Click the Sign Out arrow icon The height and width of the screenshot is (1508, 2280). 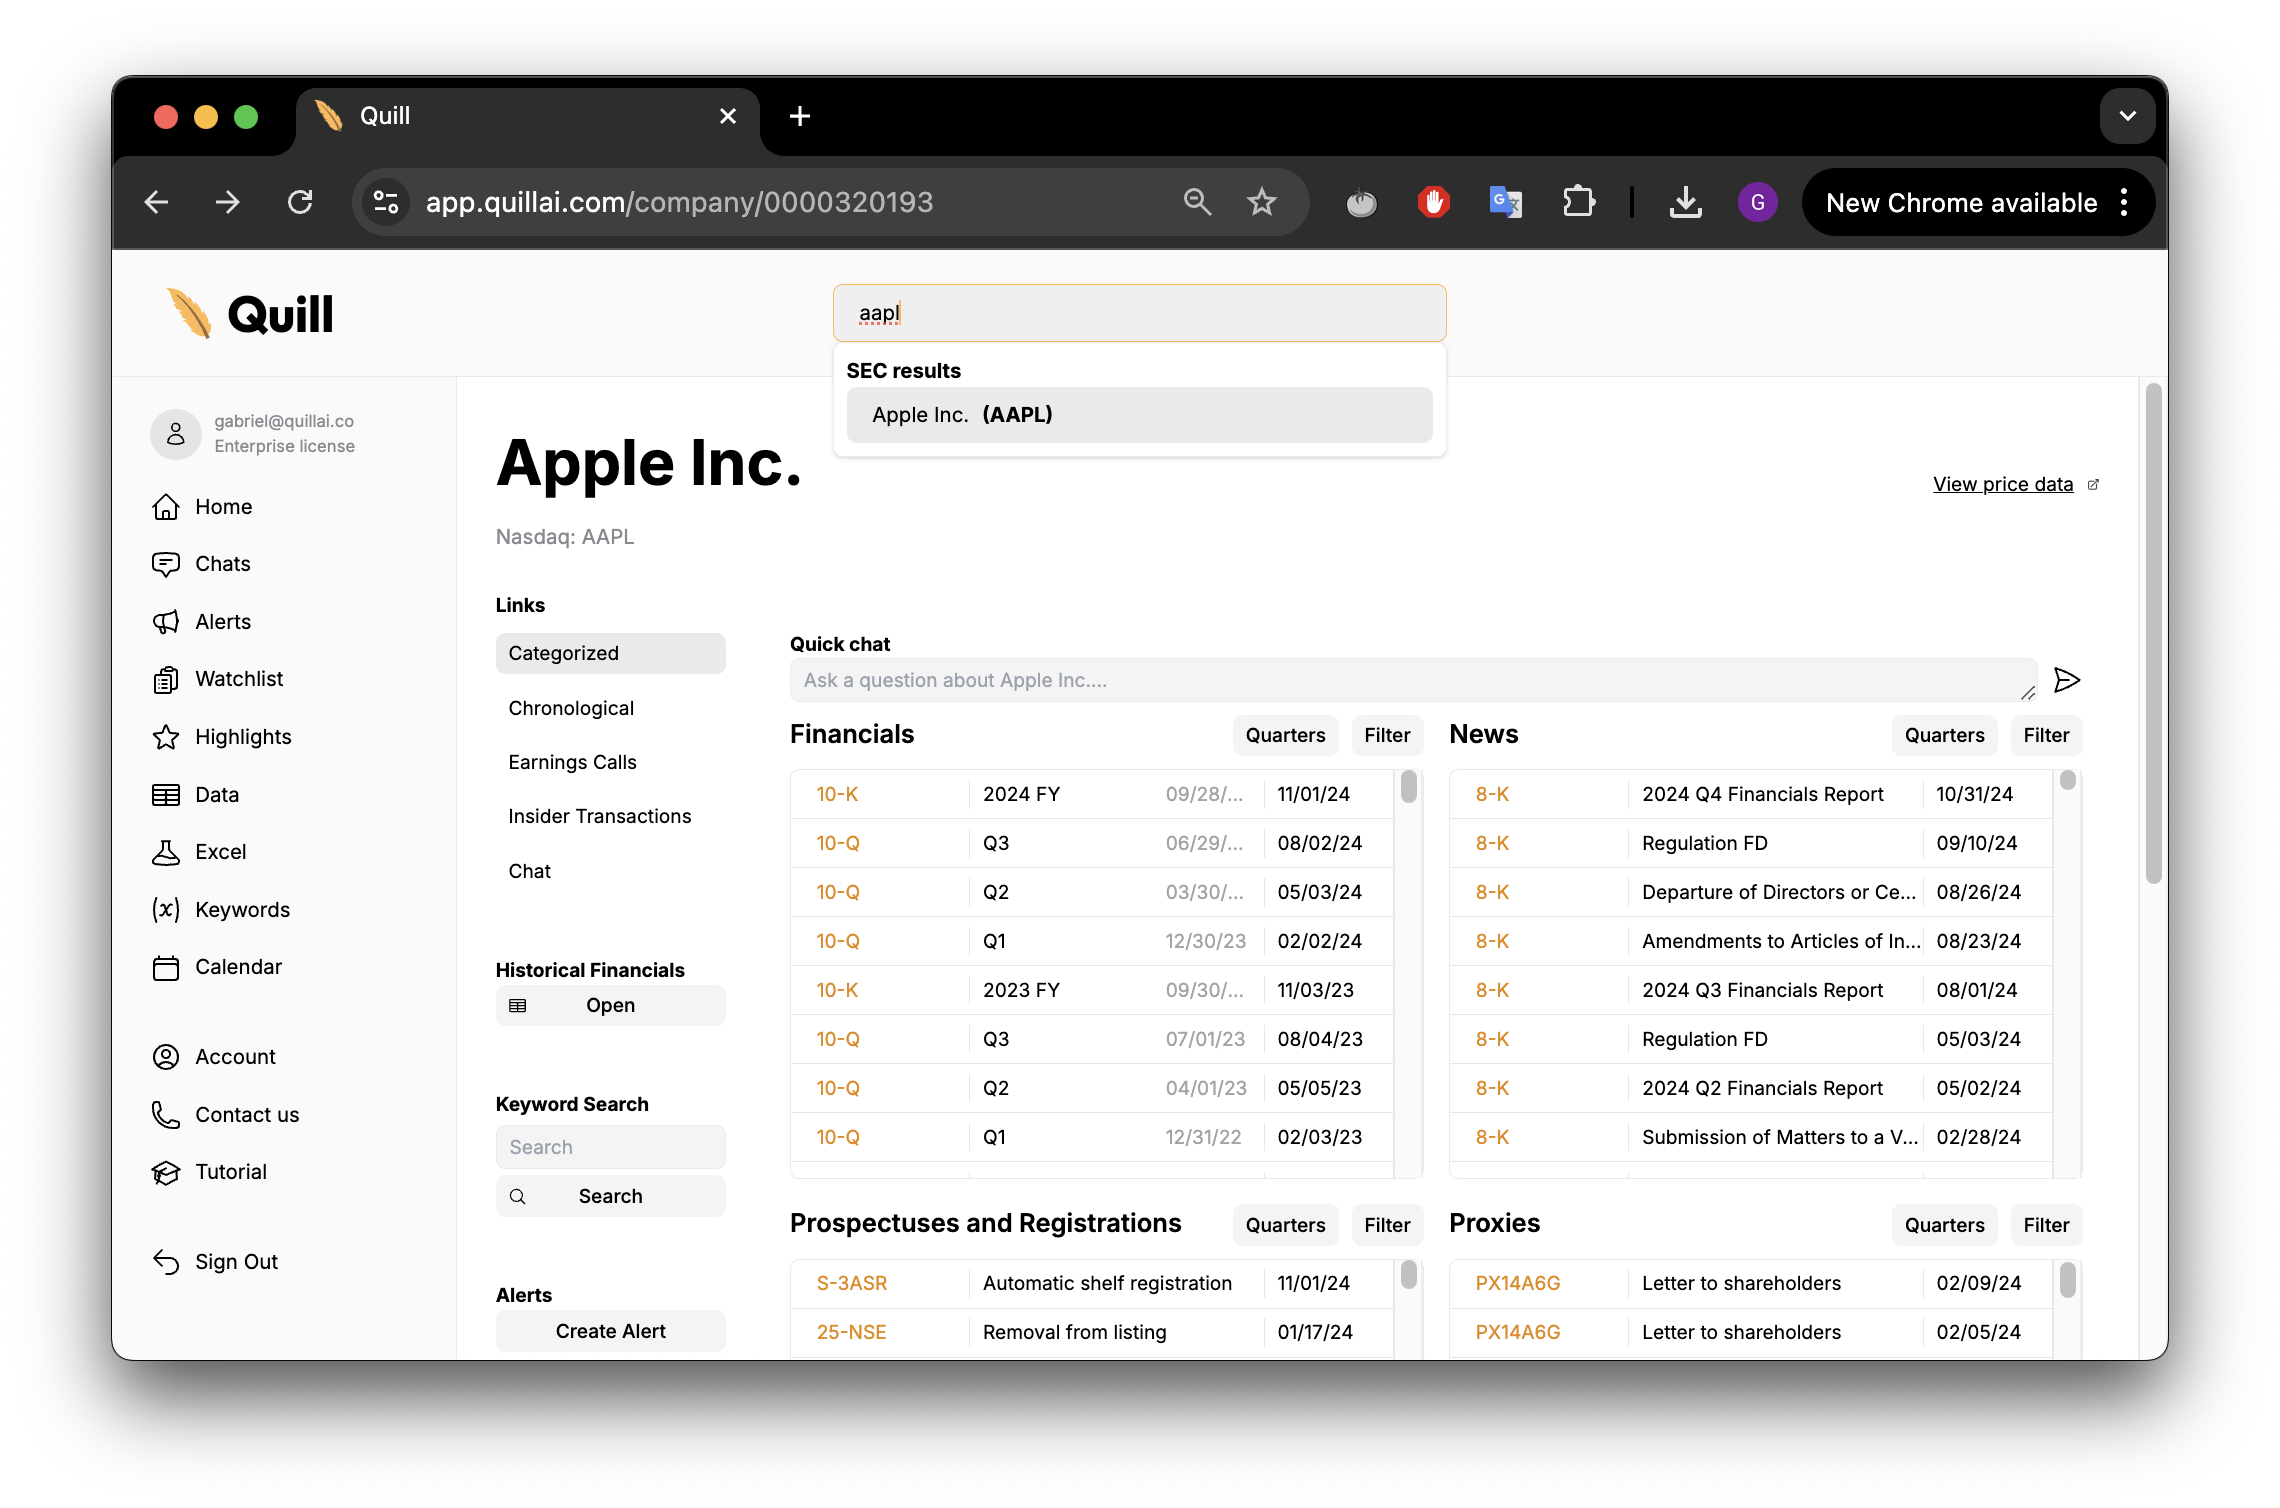(x=166, y=1262)
